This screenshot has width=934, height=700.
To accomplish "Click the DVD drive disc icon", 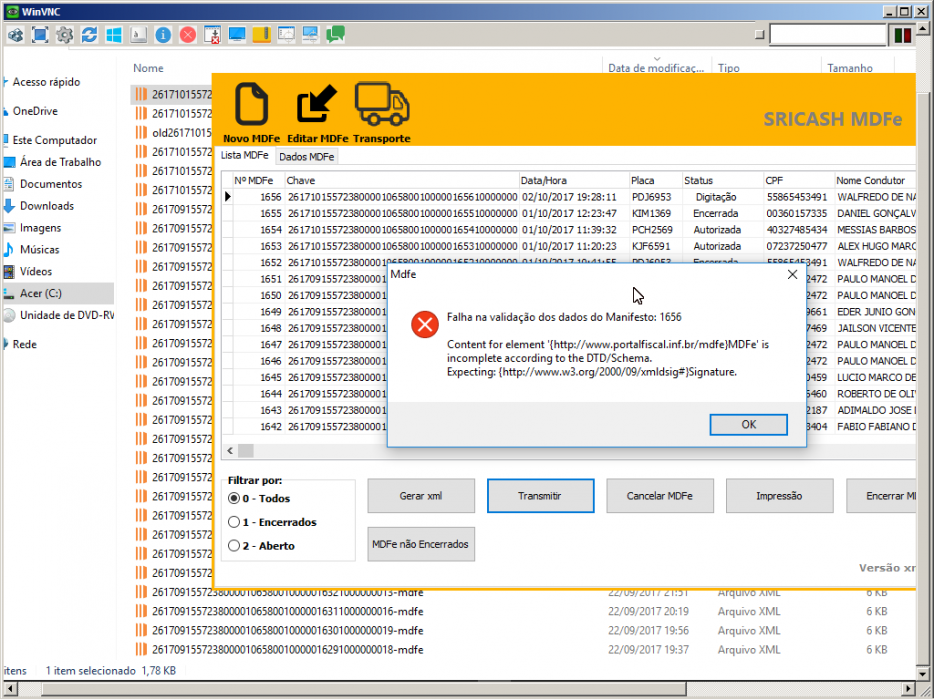I will 9,315.
